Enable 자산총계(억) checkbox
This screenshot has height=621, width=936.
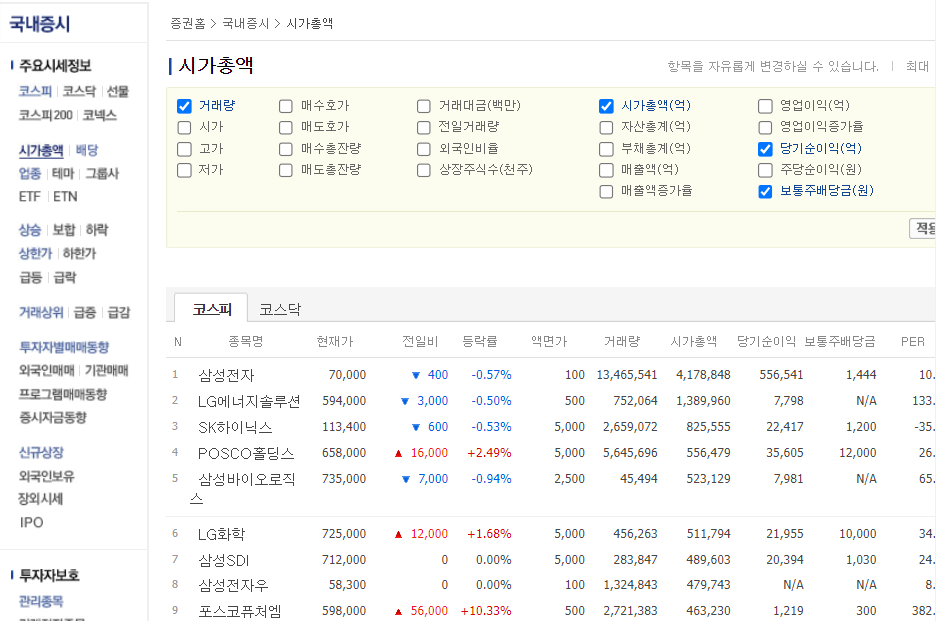(606, 127)
